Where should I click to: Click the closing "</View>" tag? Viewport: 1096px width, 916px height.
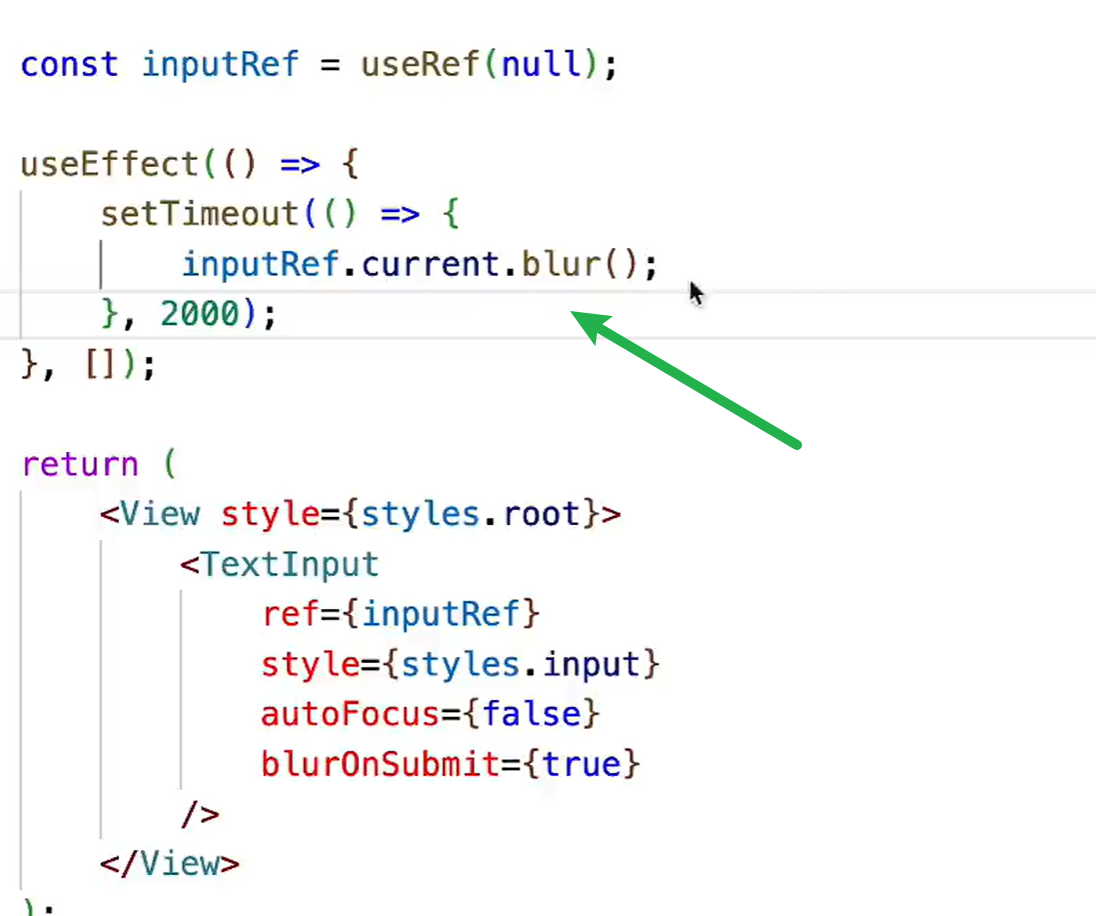(x=170, y=864)
